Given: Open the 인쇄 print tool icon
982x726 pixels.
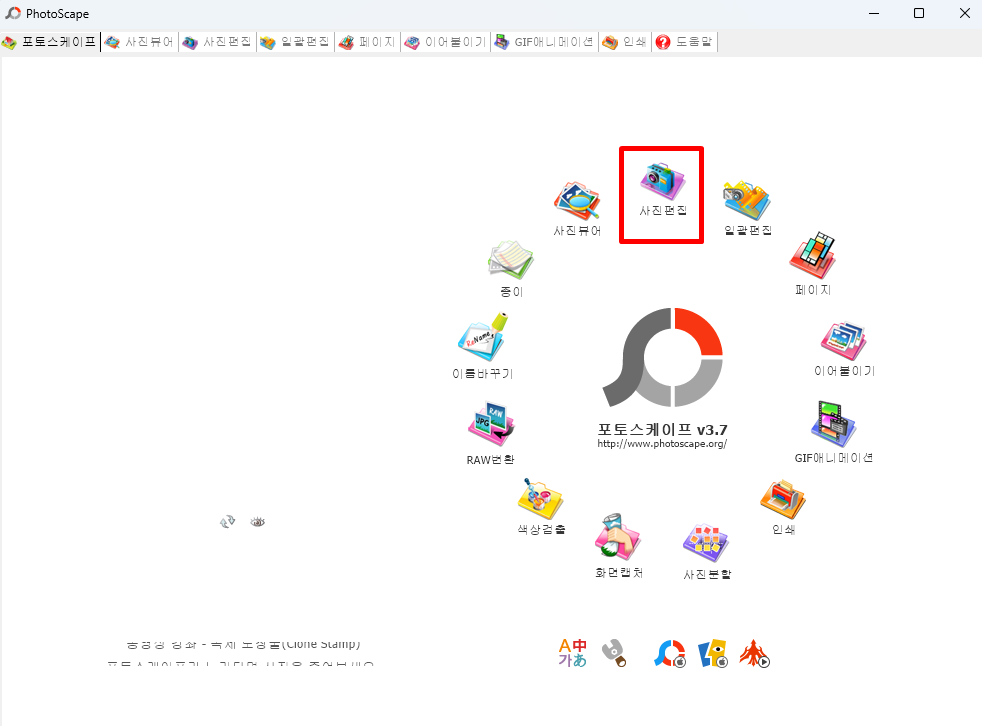Looking at the screenshot, I should (782, 500).
